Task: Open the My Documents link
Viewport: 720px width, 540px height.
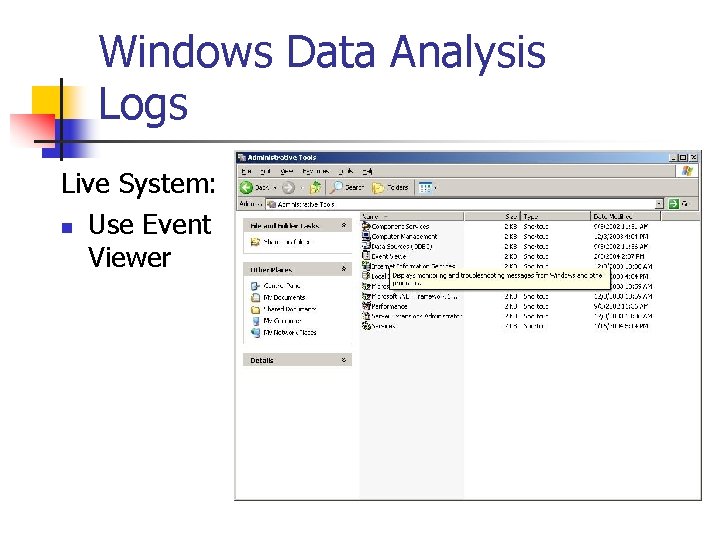Action: coord(284,298)
